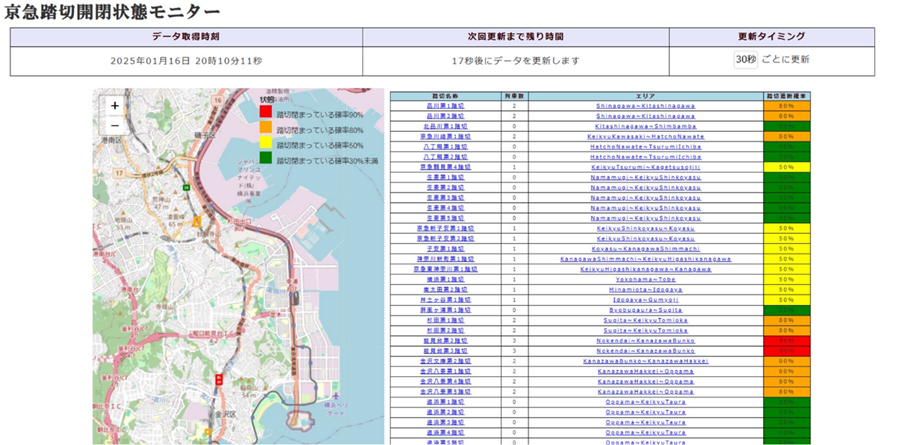
Task: Open the 30秒 update interval dropdown
Action: [x=745, y=59]
